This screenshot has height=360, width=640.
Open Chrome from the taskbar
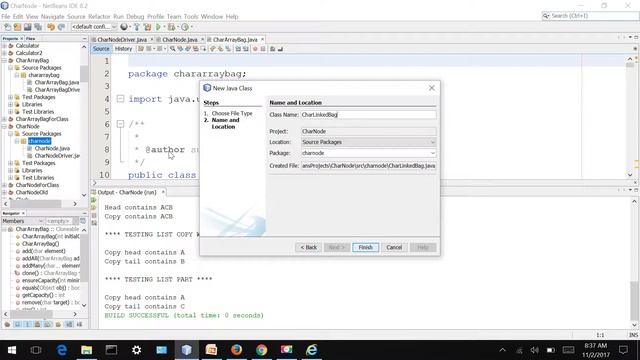click(262, 350)
